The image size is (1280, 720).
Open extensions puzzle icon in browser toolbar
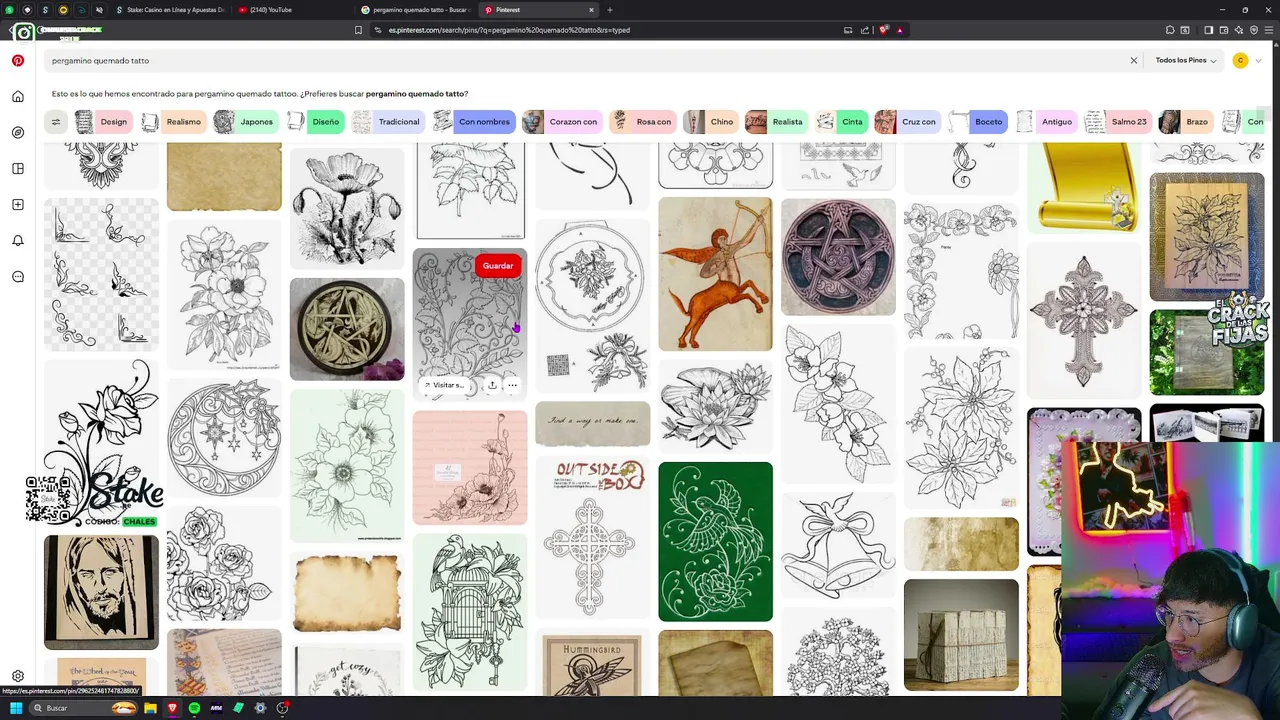1170,30
